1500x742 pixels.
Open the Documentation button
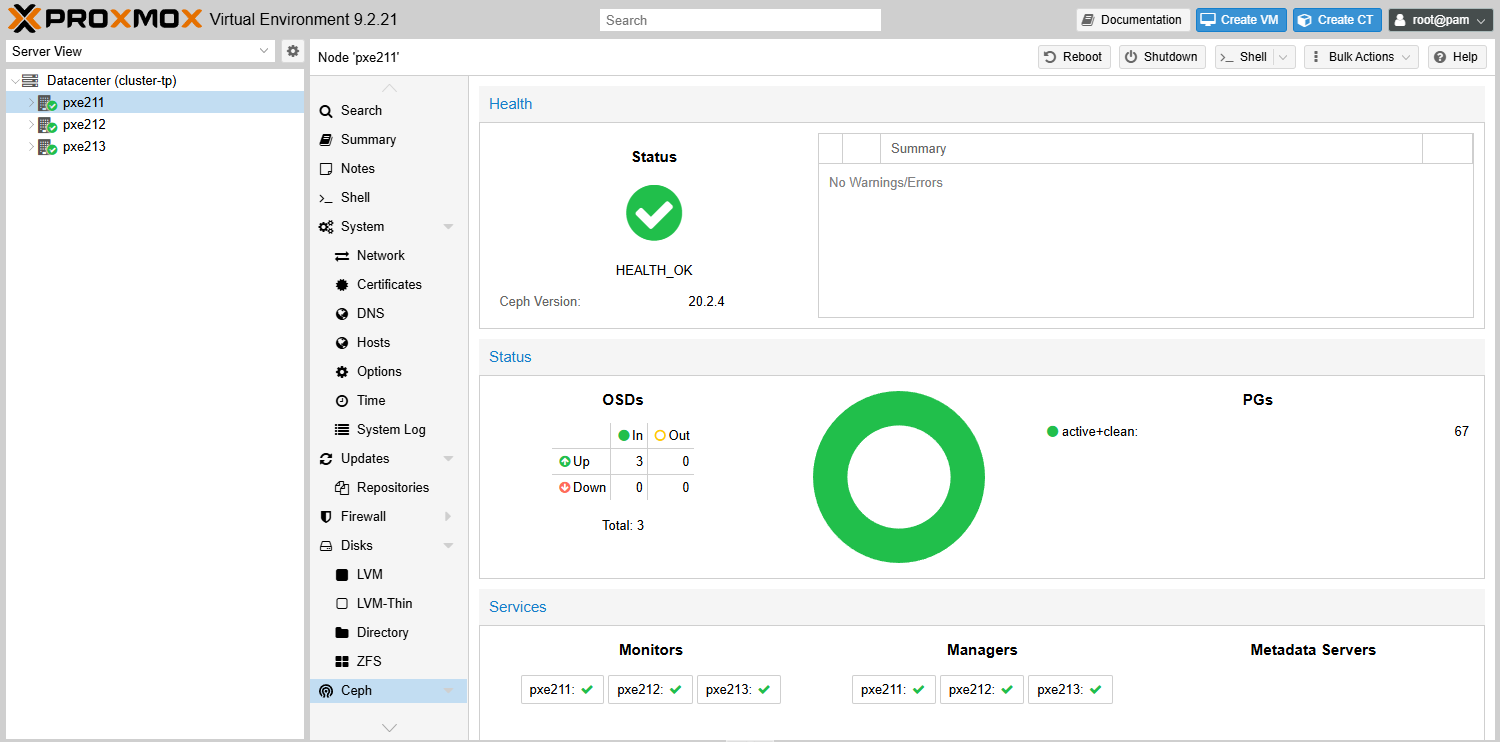pos(1133,20)
